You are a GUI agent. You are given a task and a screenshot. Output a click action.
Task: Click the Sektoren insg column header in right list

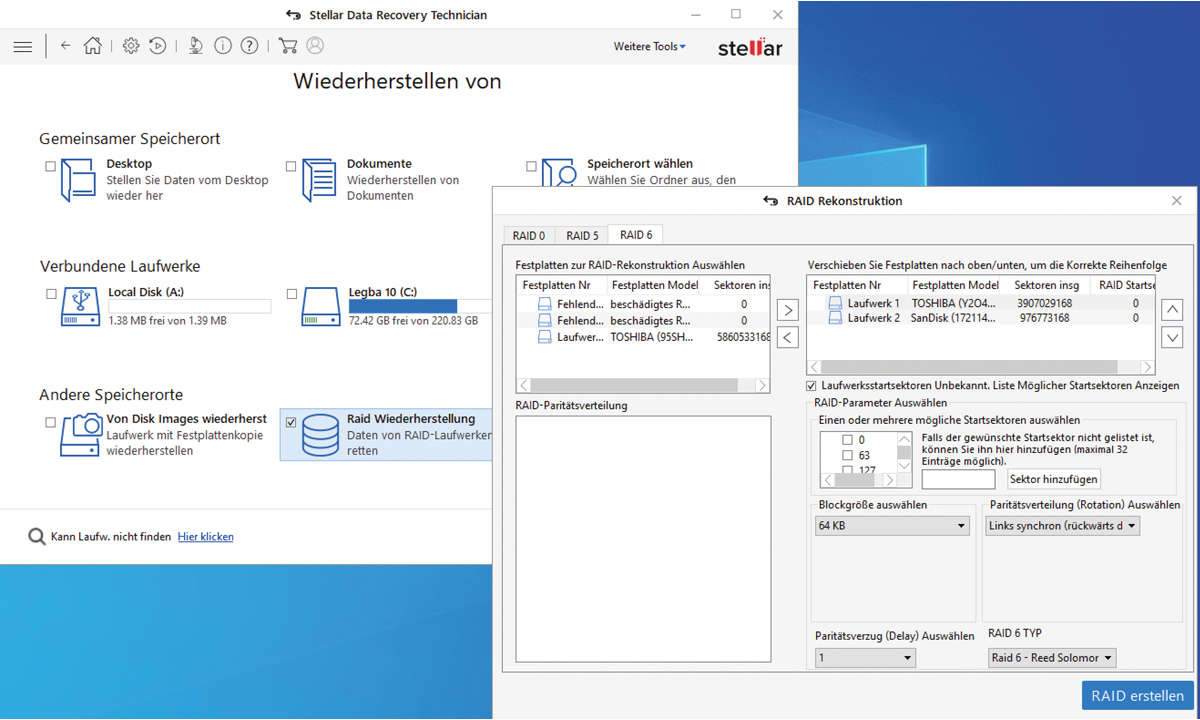pos(1047,285)
